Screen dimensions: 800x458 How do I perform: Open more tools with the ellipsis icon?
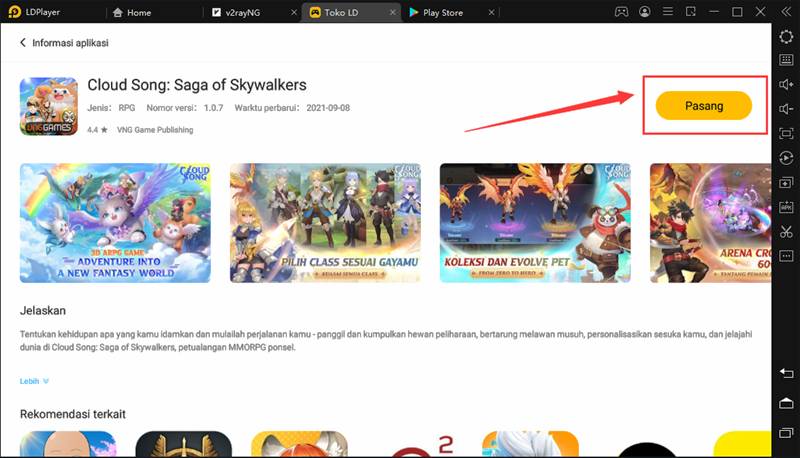tap(786, 256)
